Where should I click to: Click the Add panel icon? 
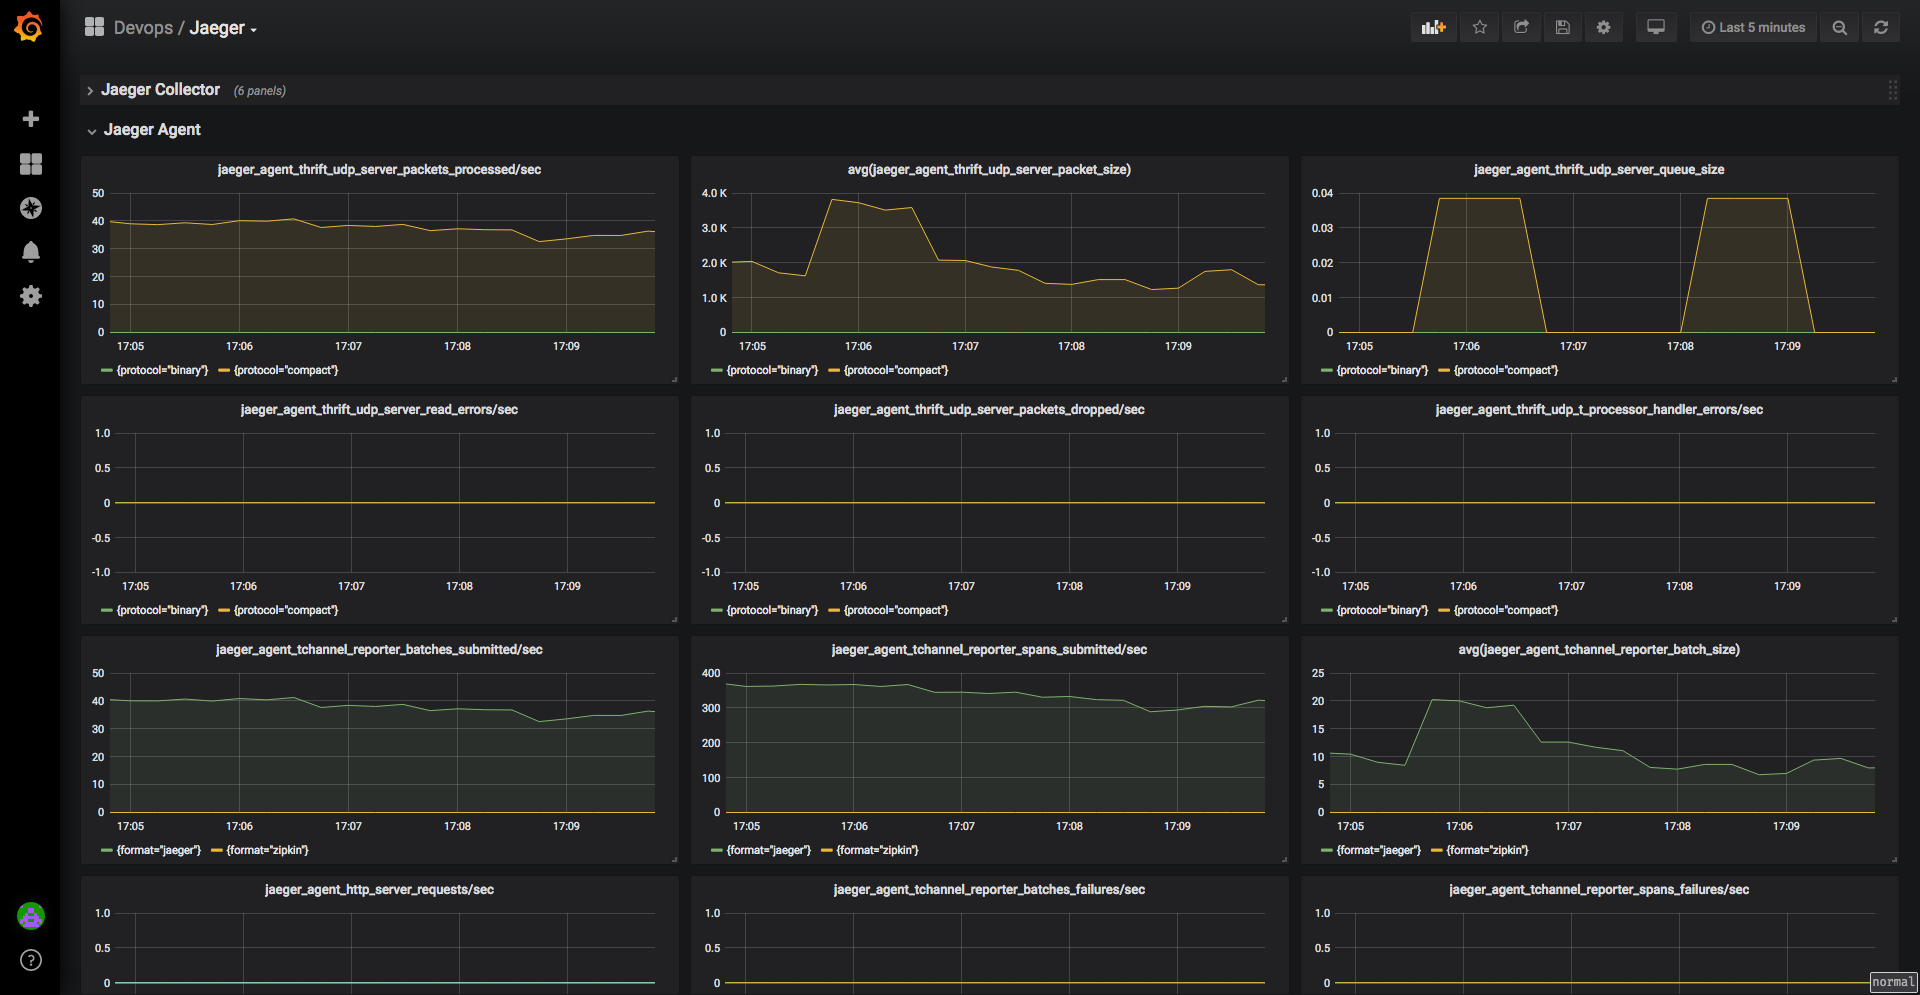coord(1434,28)
